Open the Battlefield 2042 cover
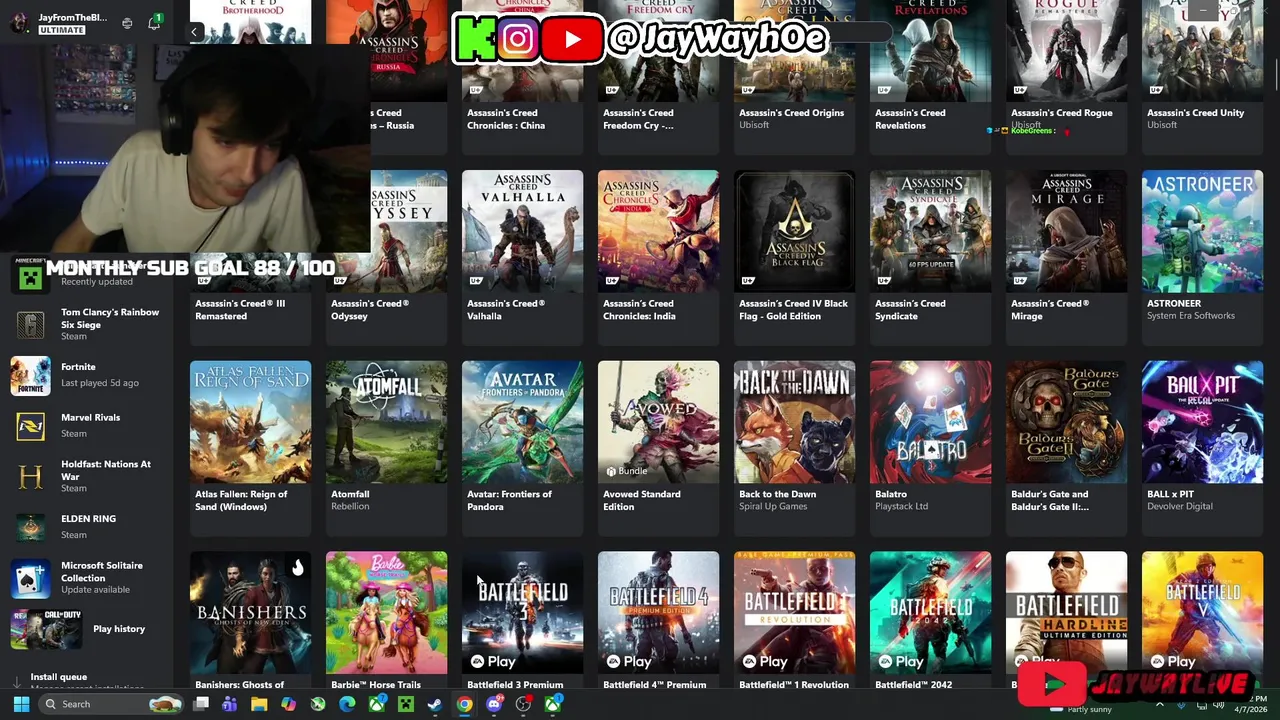 click(930, 613)
